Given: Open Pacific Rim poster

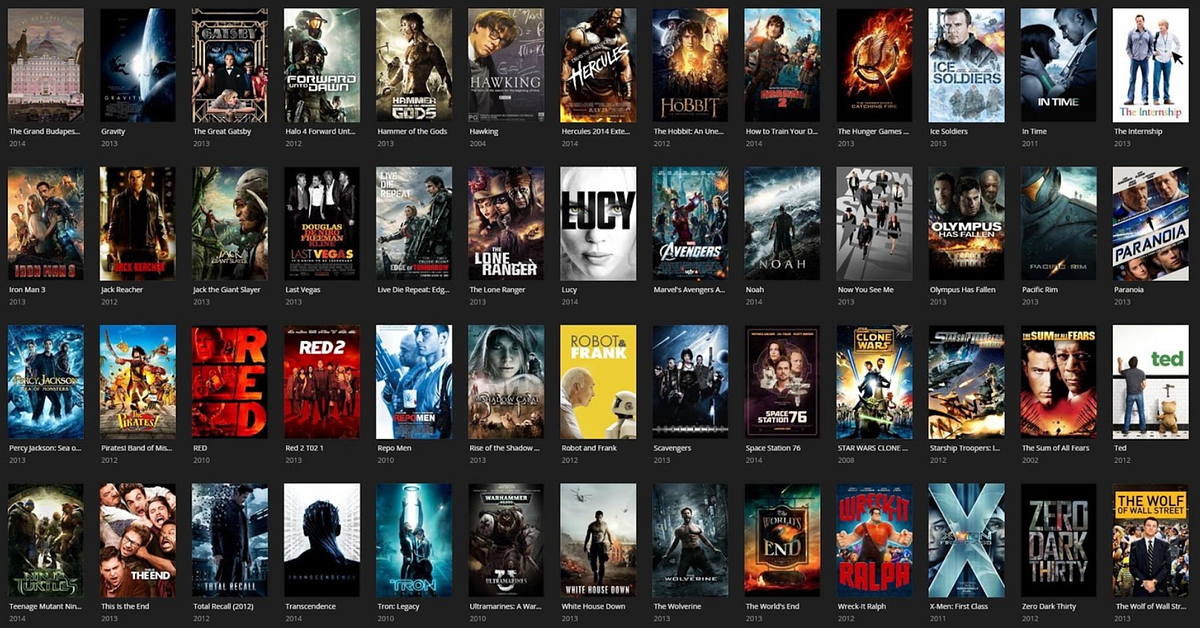Looking at the screenshot, I should [x=1058, y=223].
